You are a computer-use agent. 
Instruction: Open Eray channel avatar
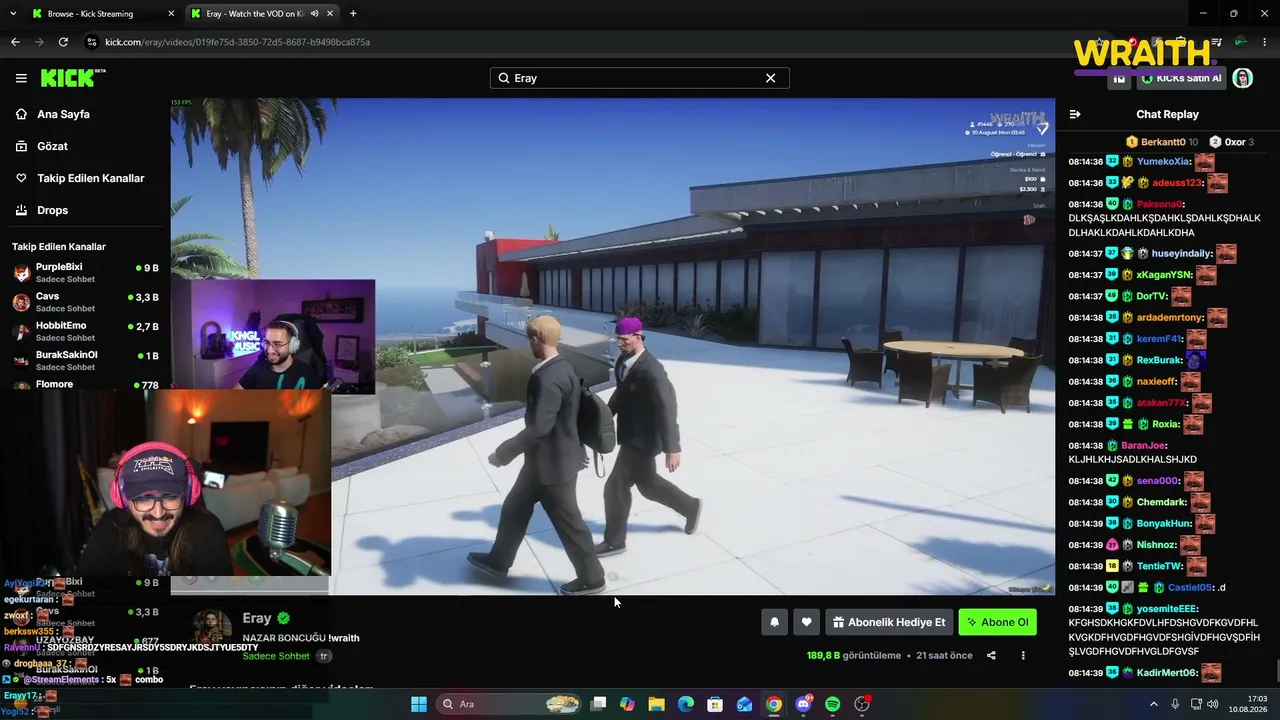click(212, 630)
